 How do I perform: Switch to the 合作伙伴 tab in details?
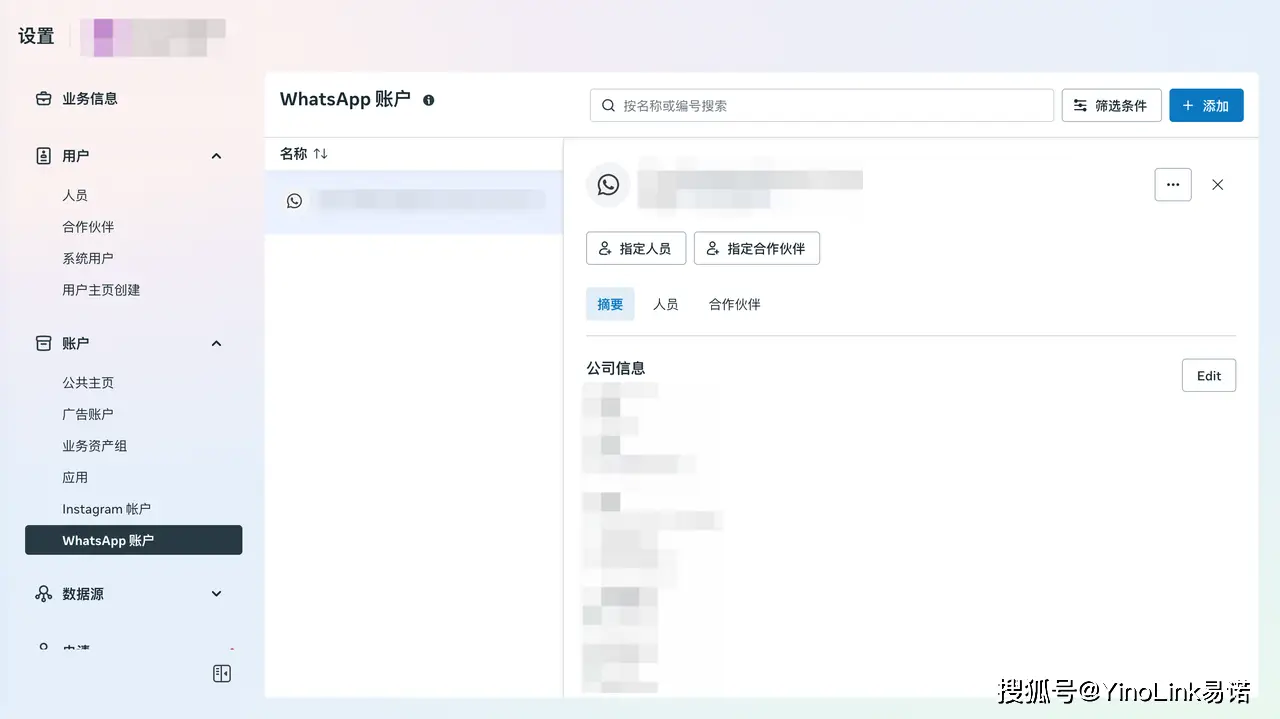click(734, 304)
